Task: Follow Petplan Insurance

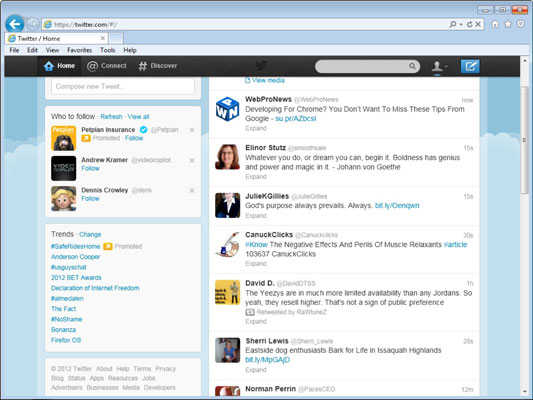Action: [x=134, y=138]
